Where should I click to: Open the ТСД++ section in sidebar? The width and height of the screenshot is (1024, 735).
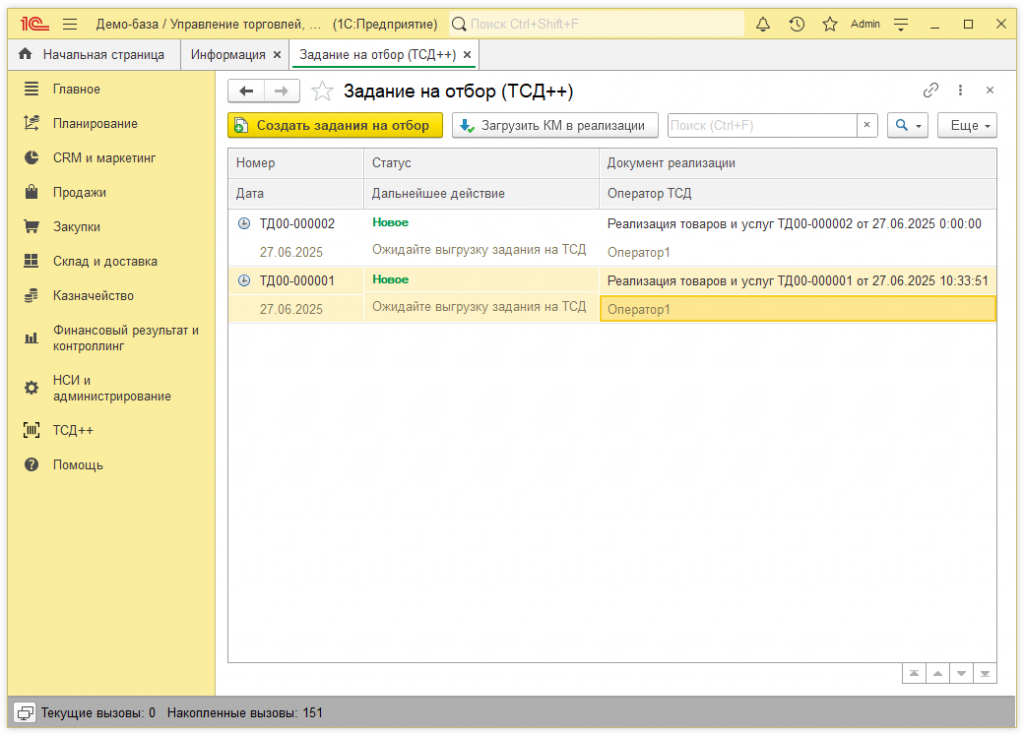(73, 430)
